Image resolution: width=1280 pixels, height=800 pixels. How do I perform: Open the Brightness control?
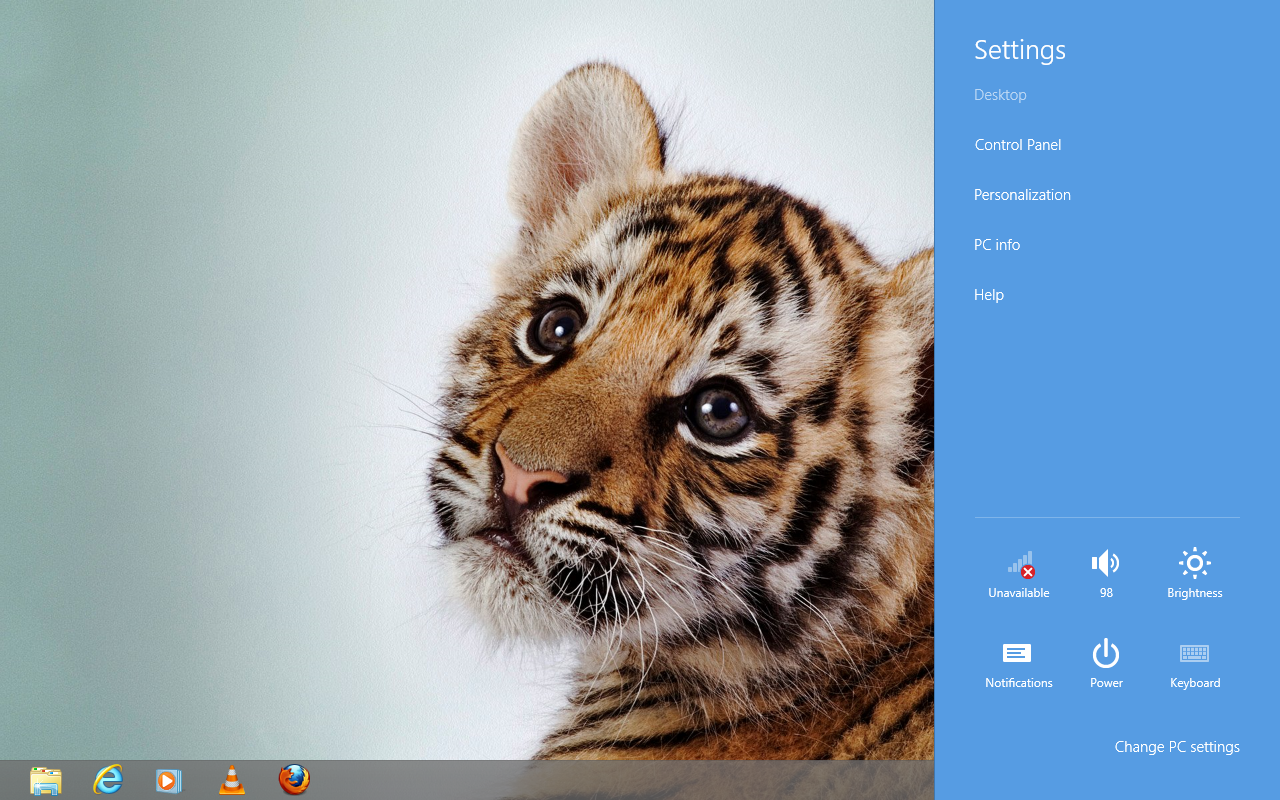(x=1195, y=574)
